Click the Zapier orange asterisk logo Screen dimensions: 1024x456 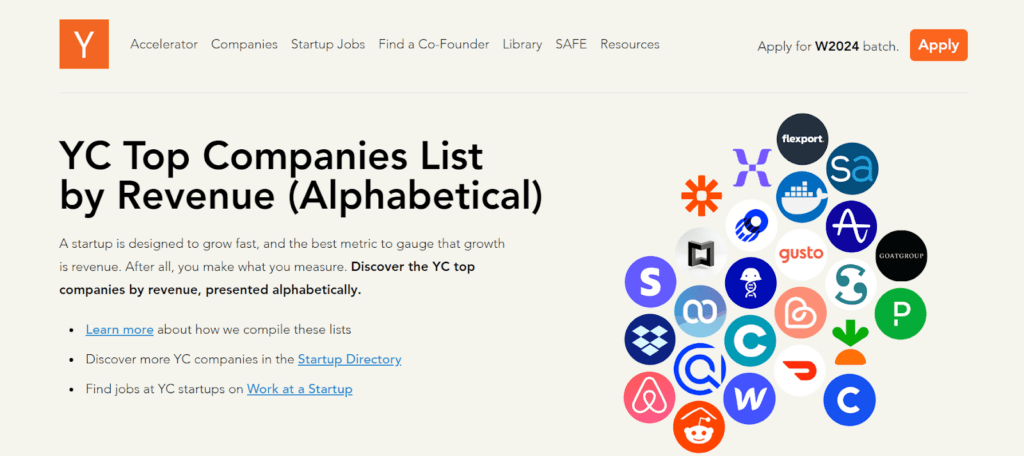701,196
